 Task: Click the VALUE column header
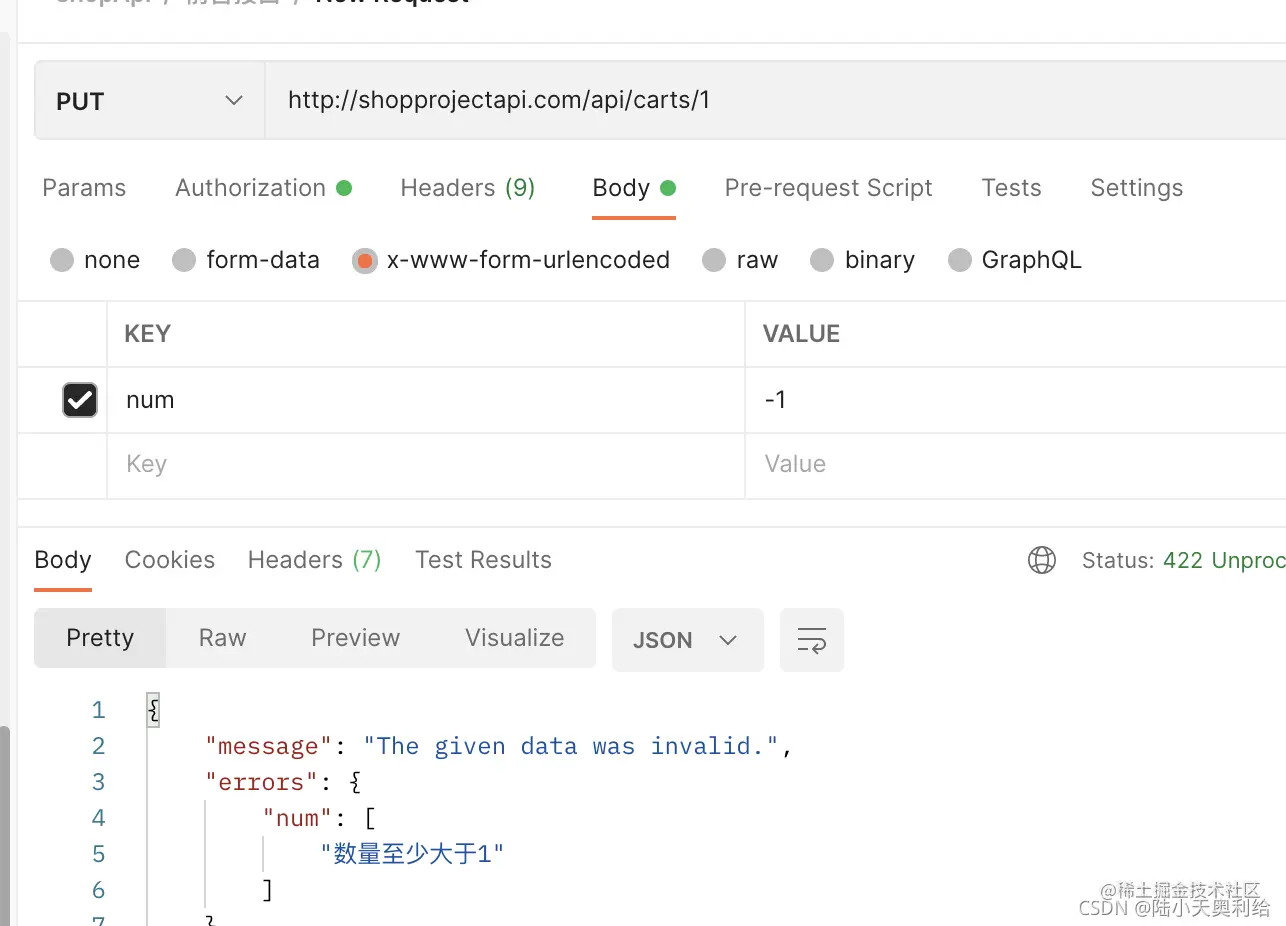[x=801, y=334]
